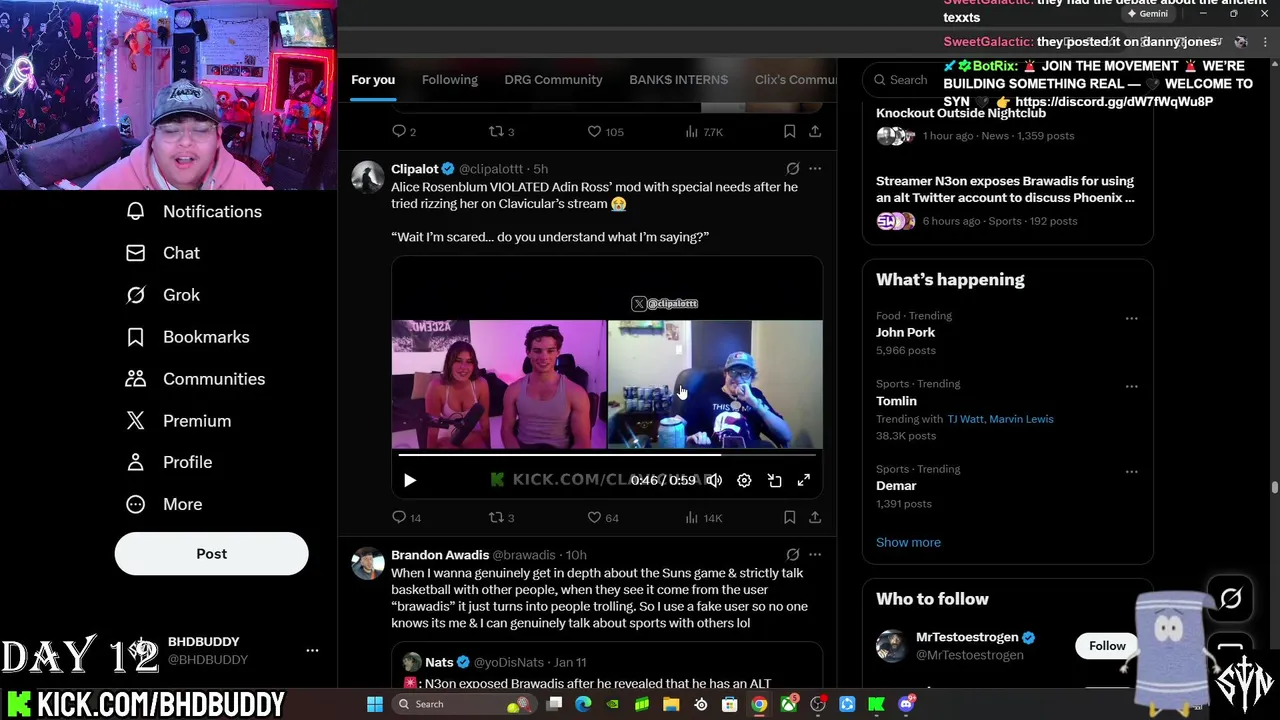Image resolution: width=1280 pixels, height=720 pixels.
Task: Switch to the For you tab
Action: pyautogui.click(x=373, y=80)
